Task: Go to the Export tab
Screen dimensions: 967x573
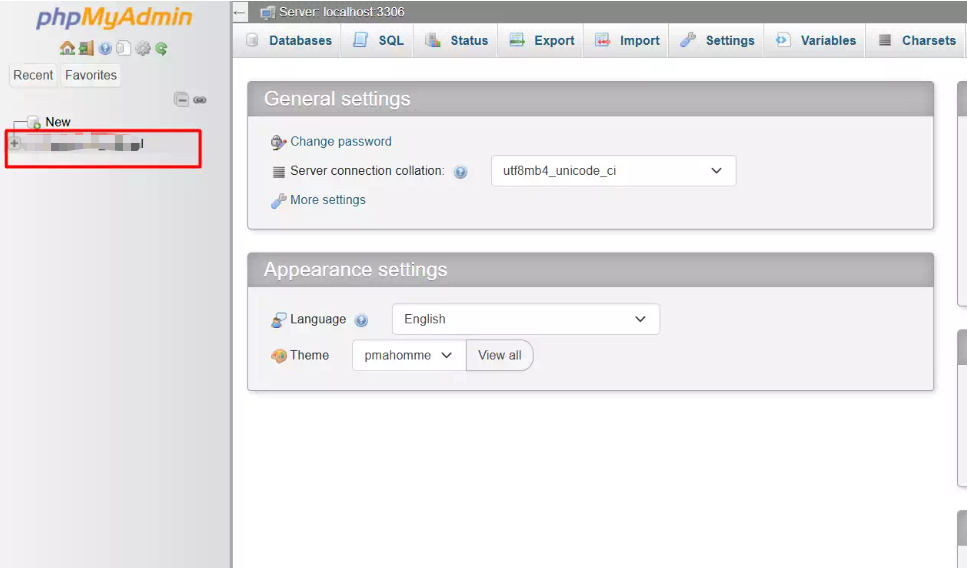Action: click(542, 41)
